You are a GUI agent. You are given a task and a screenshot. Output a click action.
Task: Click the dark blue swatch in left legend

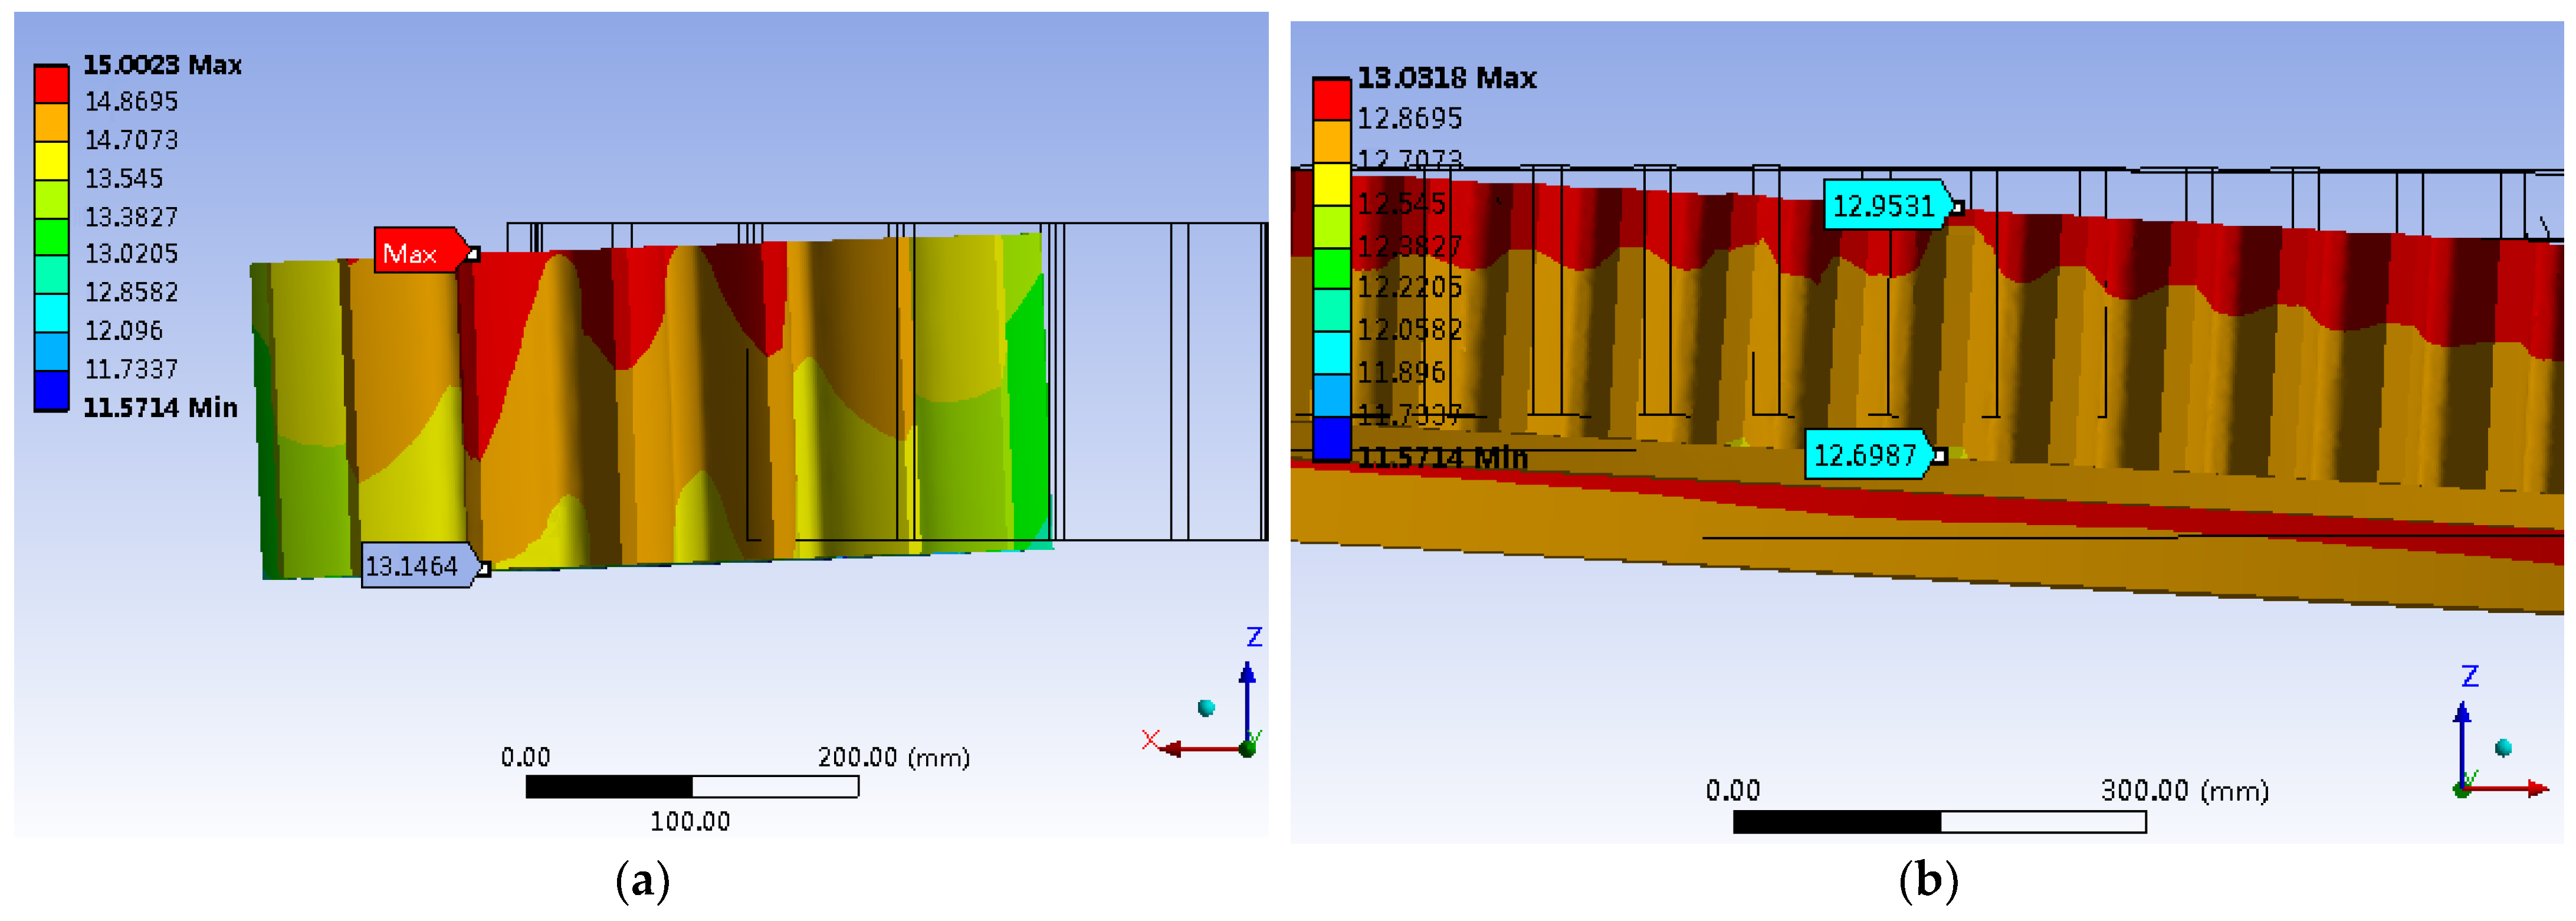click(x=51, y=391)
